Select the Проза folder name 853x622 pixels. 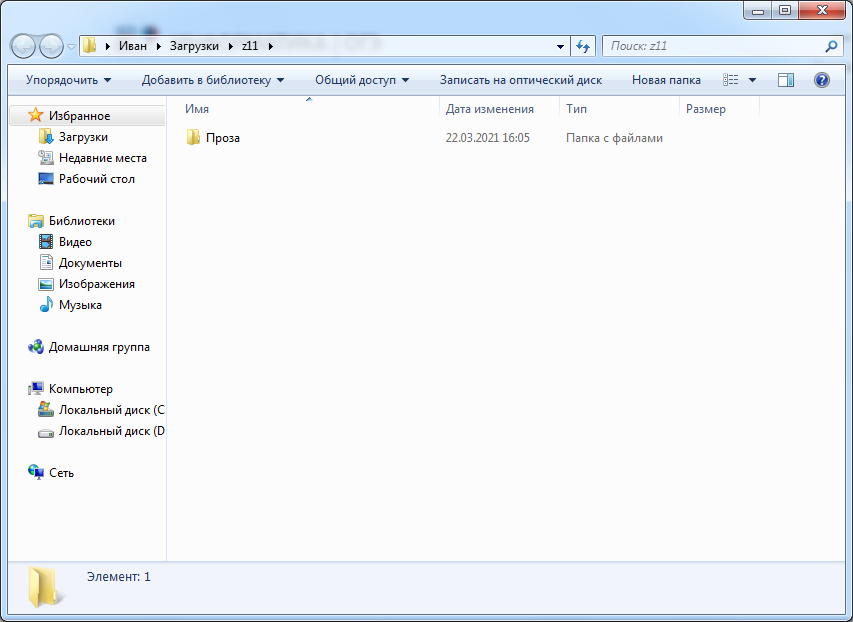223,138
